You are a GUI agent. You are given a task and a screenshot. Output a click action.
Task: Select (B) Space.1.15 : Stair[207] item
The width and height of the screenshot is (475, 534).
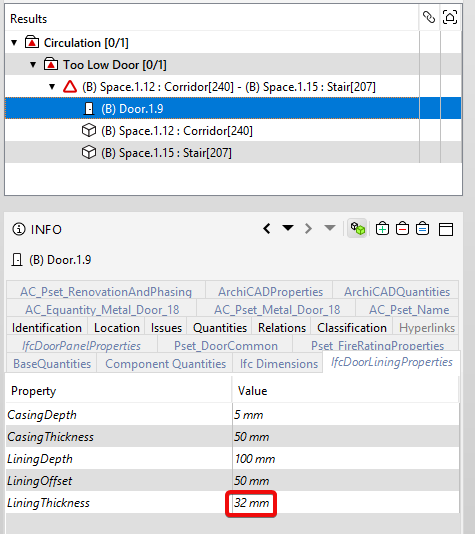pyautogui.click(x=166, y=153)
